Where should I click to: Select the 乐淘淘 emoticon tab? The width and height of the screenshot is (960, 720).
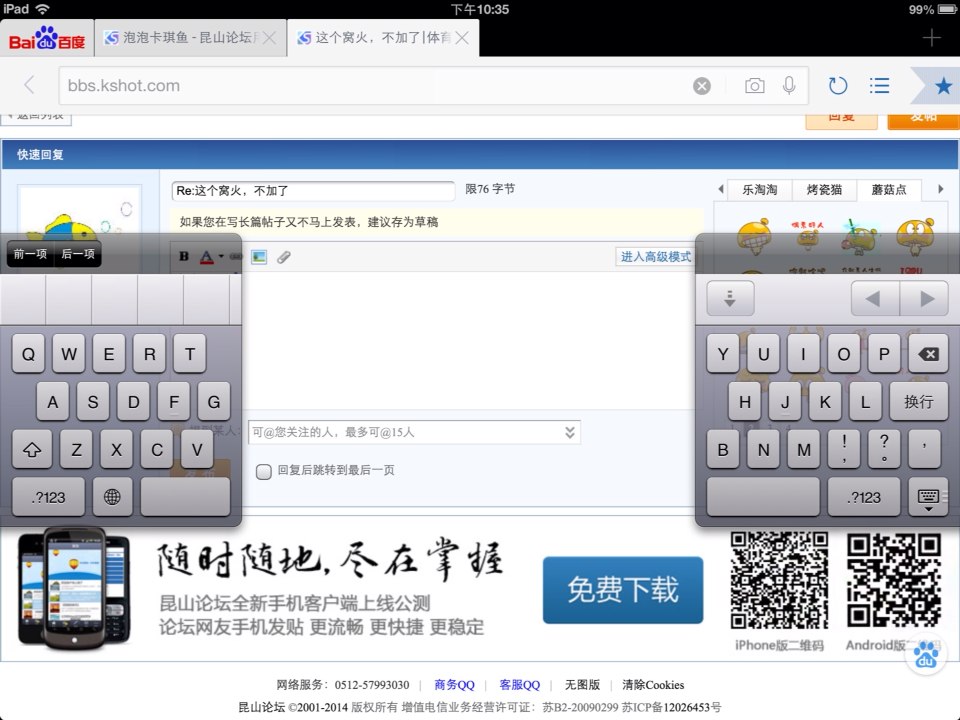[x=760, y=190]
